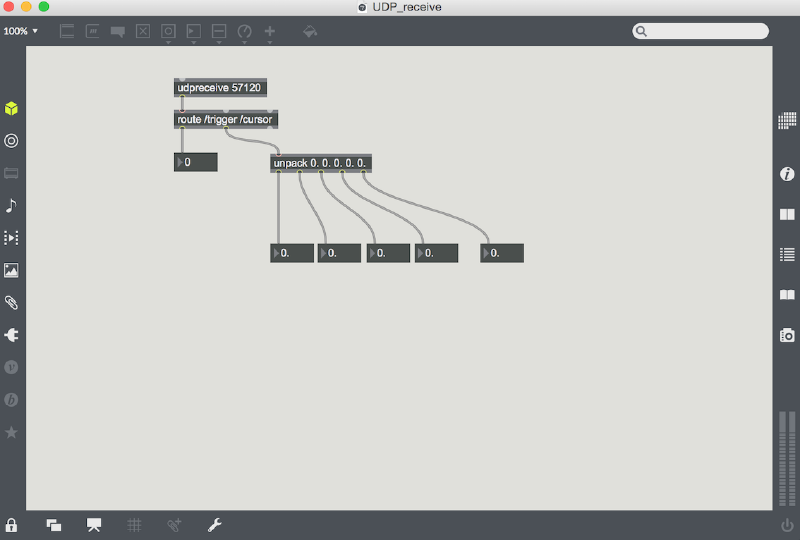Screen dimensions: 800x540
Task: Open the Max Console list icon
Action: (x=787, y=254)
